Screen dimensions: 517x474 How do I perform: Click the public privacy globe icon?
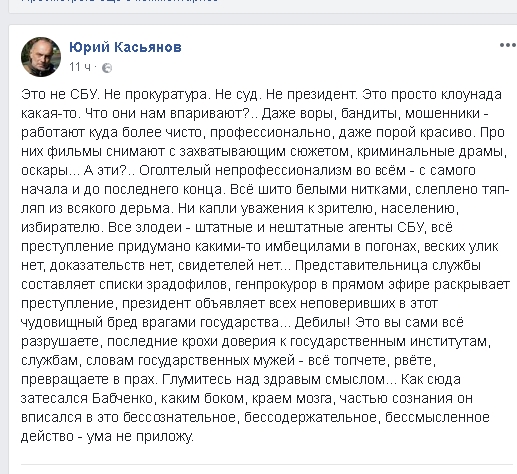(107, 68)
